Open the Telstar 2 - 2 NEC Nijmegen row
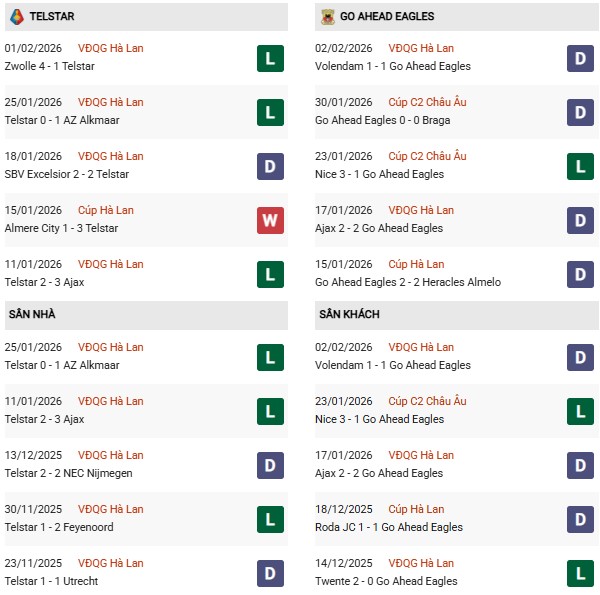Image resolution: width=600 pixels, height=595 pixels. tap(68, 473)
